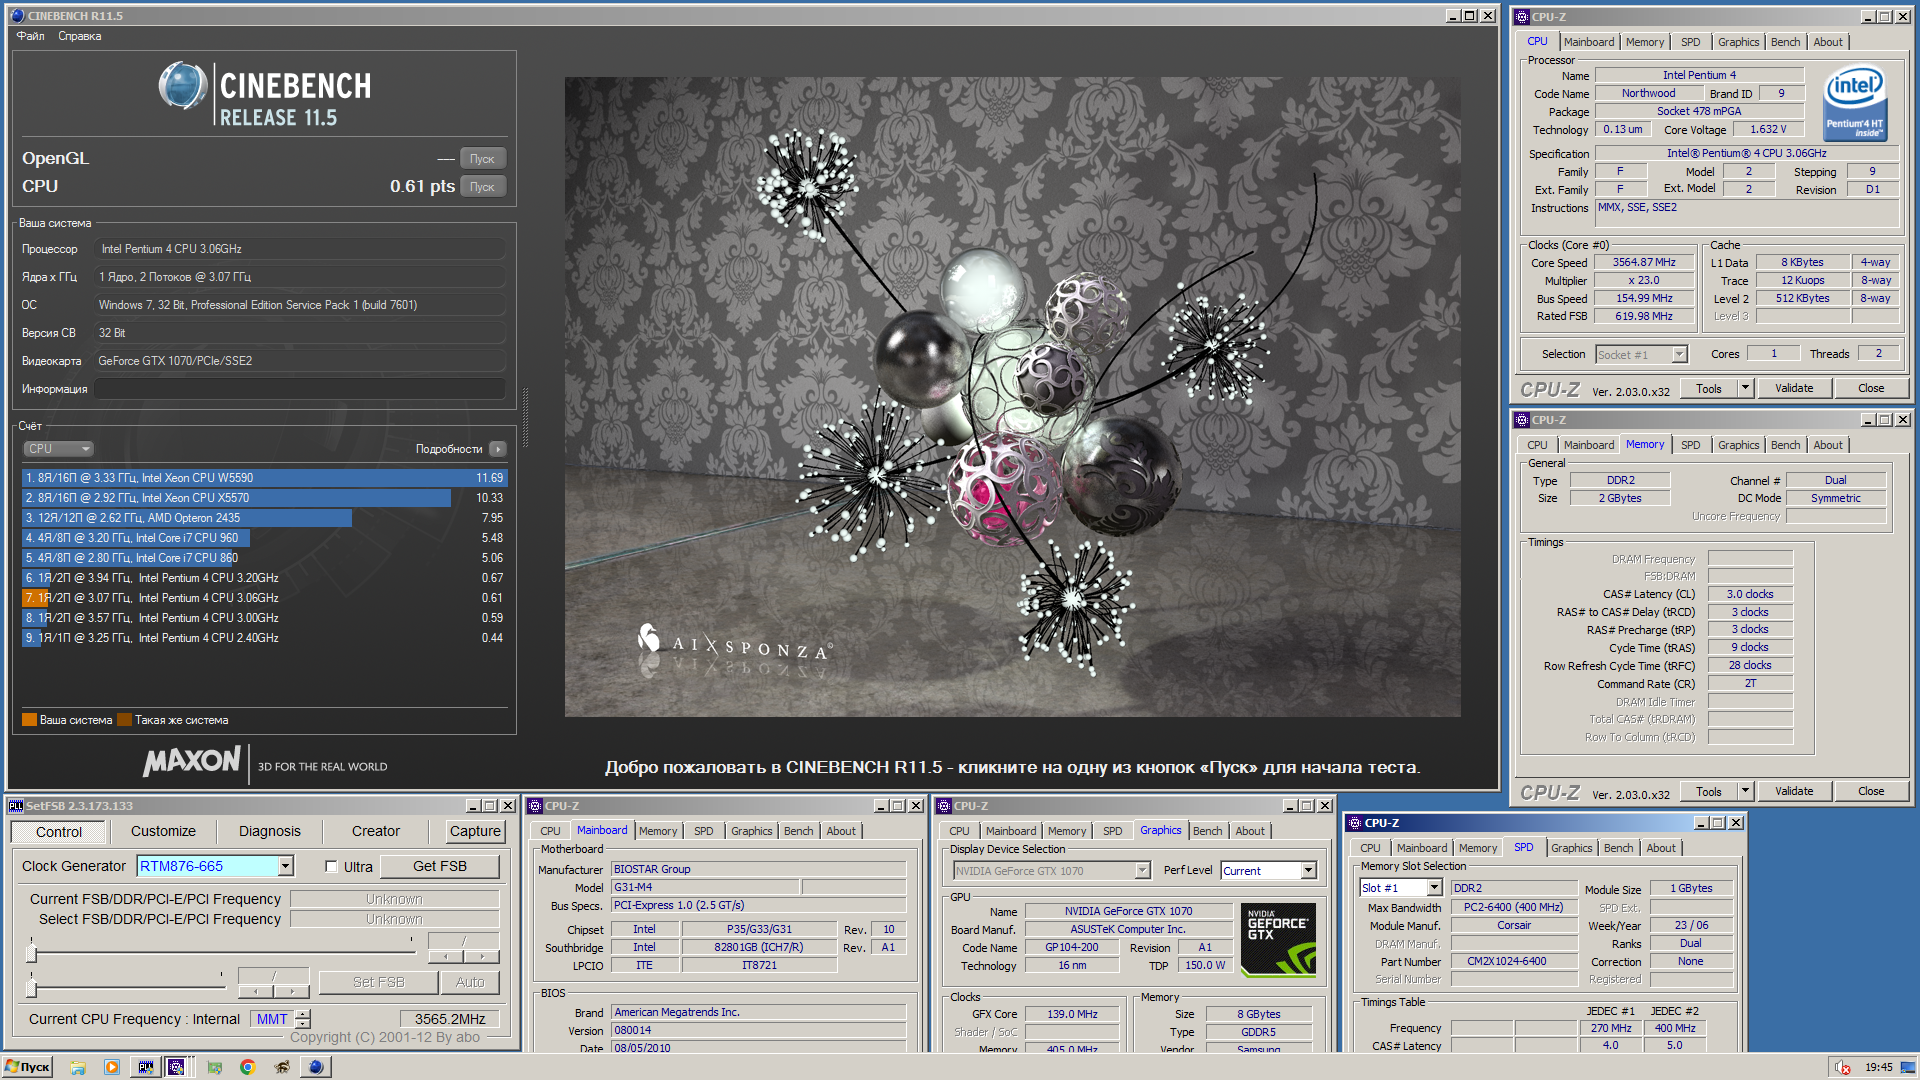Select ranking row Intel Pentium 4 CPU 3.06GHz
This screenshot has height=1080, width=1920.
[x=264, y=598]
